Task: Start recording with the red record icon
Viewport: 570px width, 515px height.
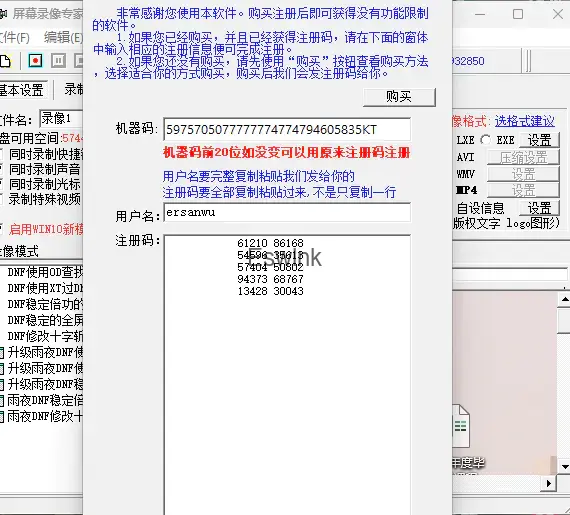Action: tap(35, 61)
